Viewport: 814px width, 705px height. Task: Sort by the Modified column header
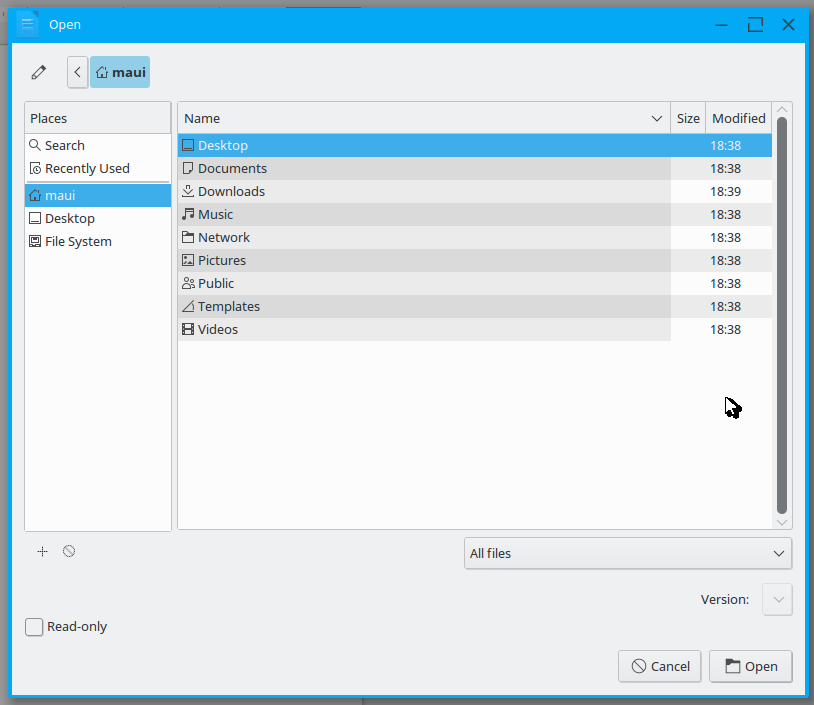738,118
